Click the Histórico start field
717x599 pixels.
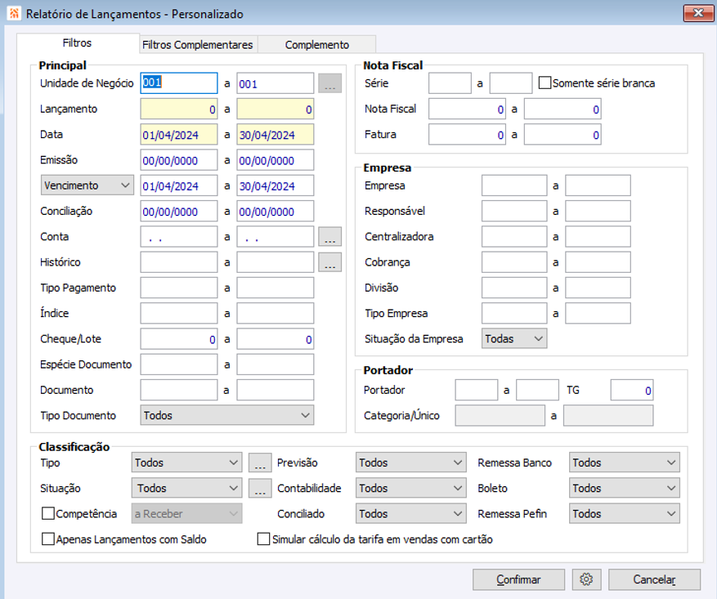coord(179,263)
